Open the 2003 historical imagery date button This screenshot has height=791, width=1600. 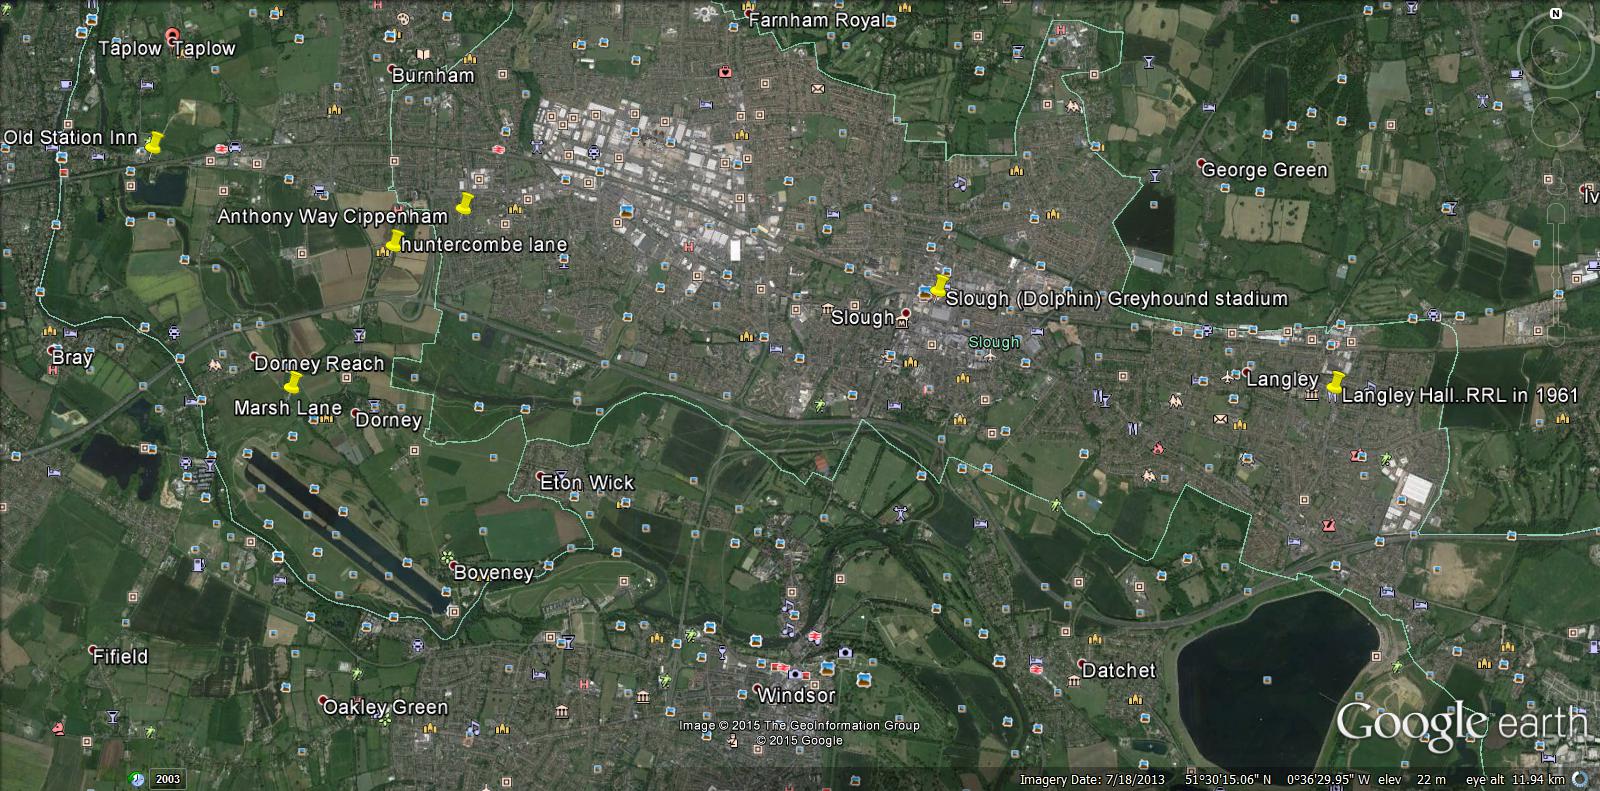pos(167,779)
